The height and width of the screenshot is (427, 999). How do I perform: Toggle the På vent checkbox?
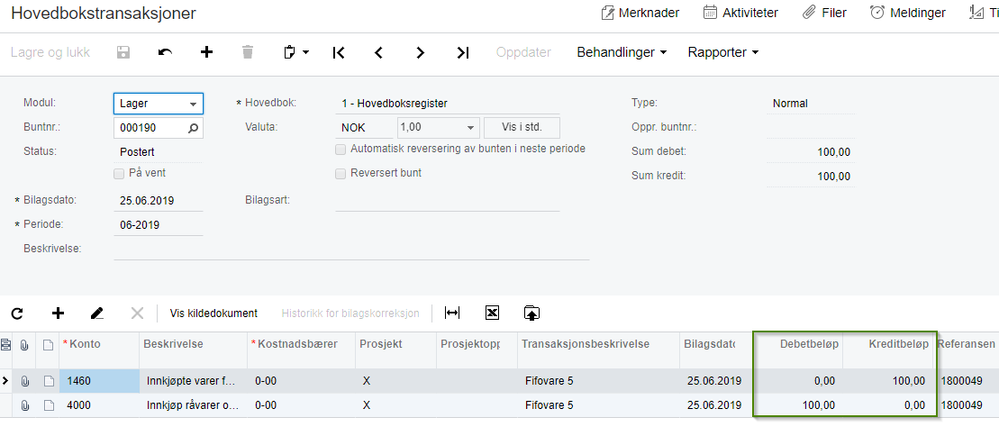coord(120,174)
